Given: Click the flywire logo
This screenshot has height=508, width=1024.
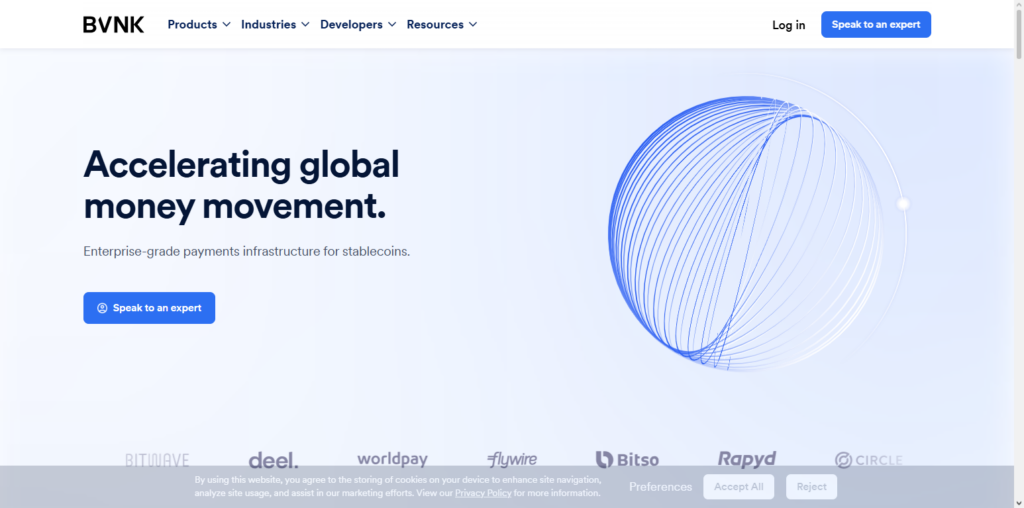Looking at the screenshot, I should (512, 460).
